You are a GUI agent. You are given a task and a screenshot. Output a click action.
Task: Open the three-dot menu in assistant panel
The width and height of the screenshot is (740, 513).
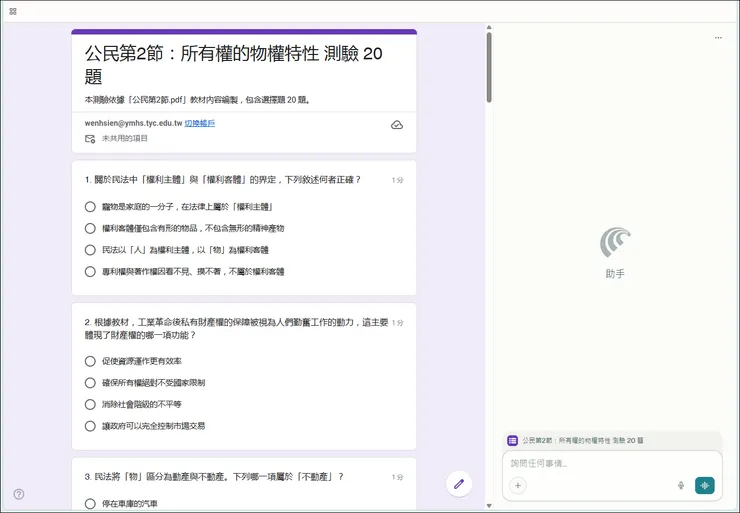click(x=718, y=38)
